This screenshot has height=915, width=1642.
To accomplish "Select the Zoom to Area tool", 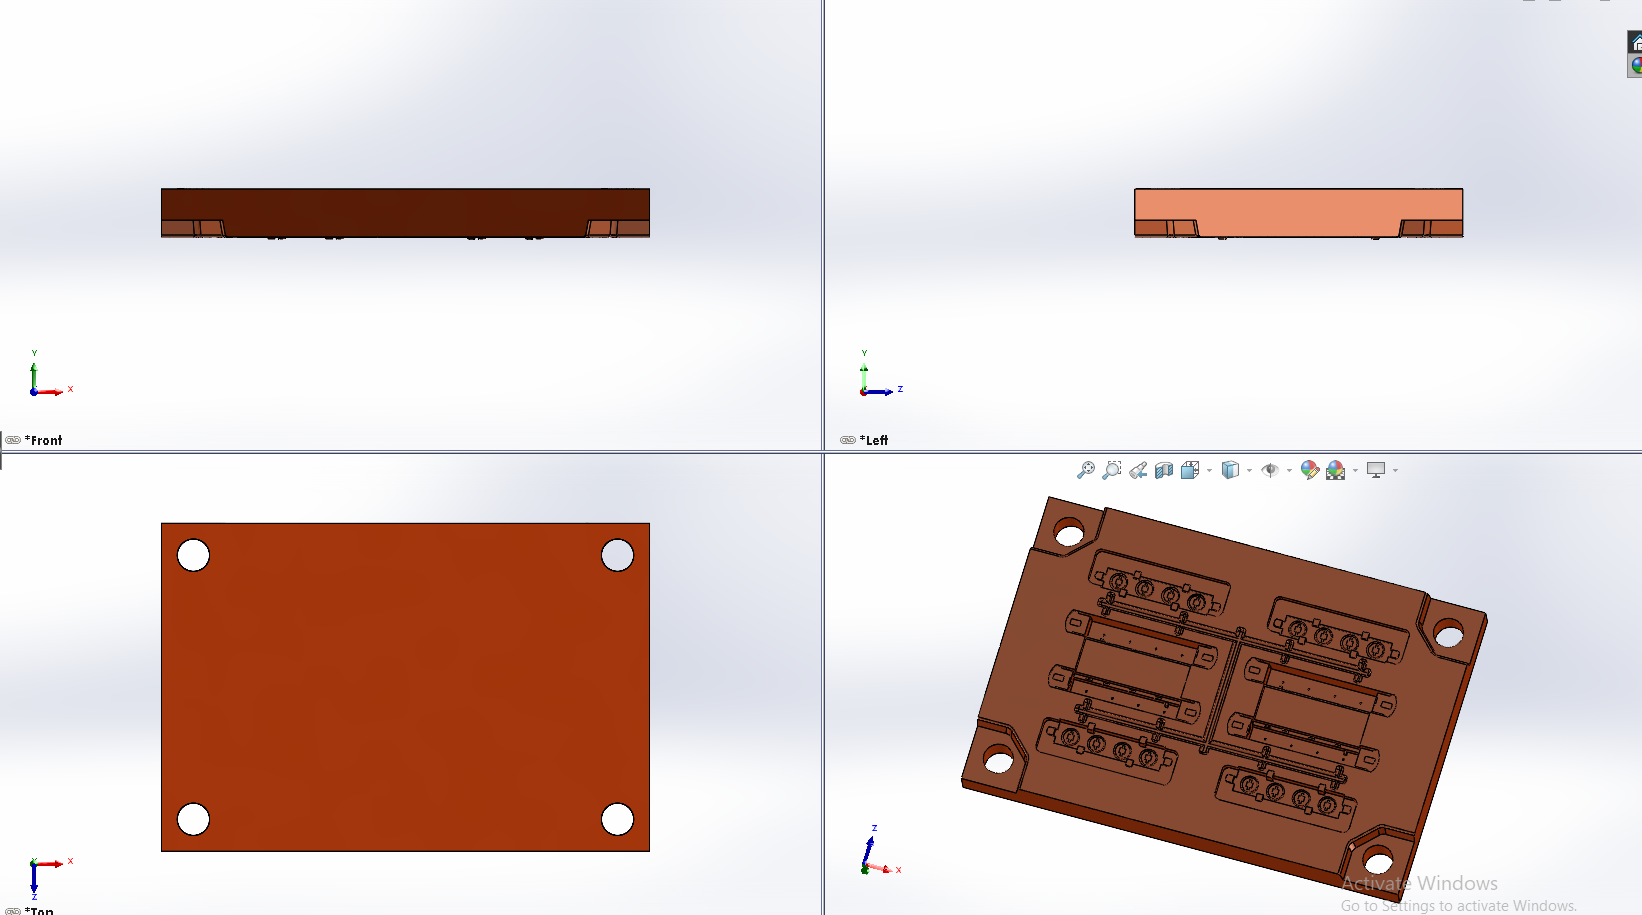I will click(1111, 470).
